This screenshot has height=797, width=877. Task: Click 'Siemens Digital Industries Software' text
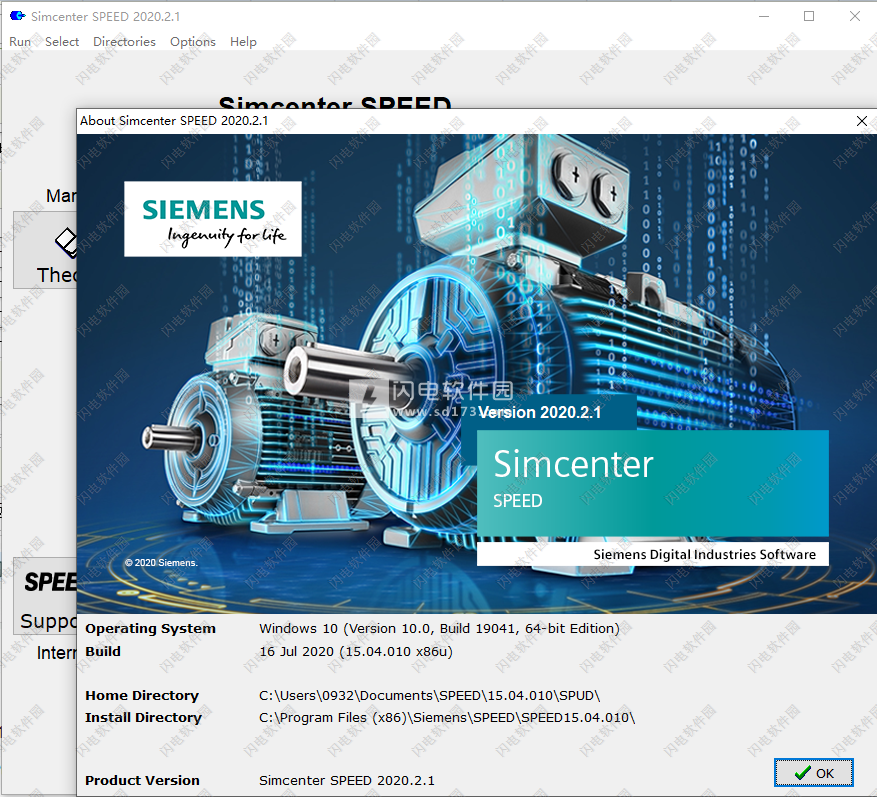pyautogui.click(x=705, y=554)
